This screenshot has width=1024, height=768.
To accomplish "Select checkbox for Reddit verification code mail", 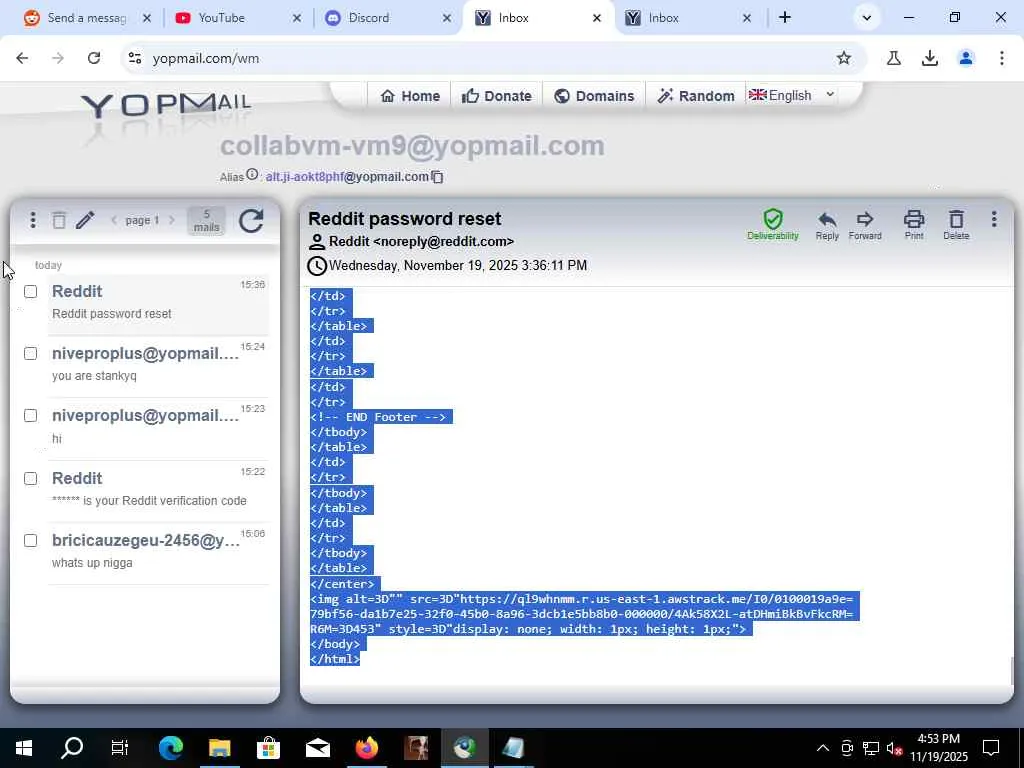I will pyautogui.click(x=31, y=478).
